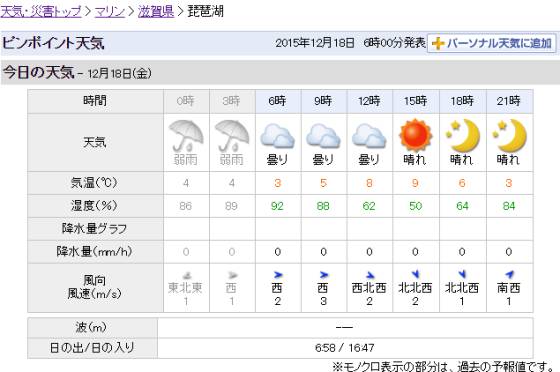Image resolution: width=560 pixels, height=372 pixels.
Task: Click the temperature value 9 at 15時
Action: pos(415,184)
